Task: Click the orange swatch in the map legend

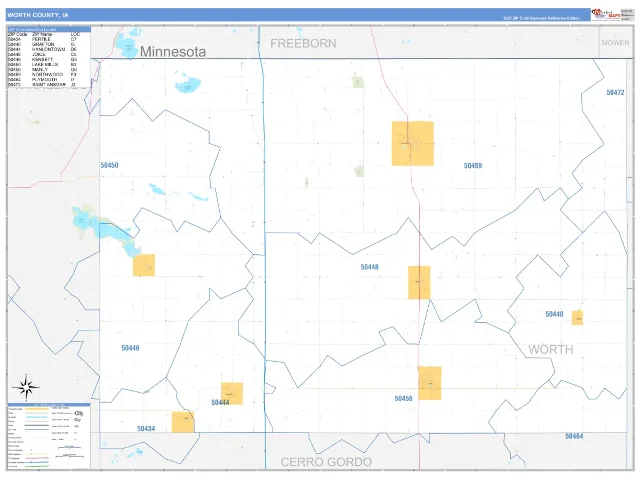Action: pos(37,409)
